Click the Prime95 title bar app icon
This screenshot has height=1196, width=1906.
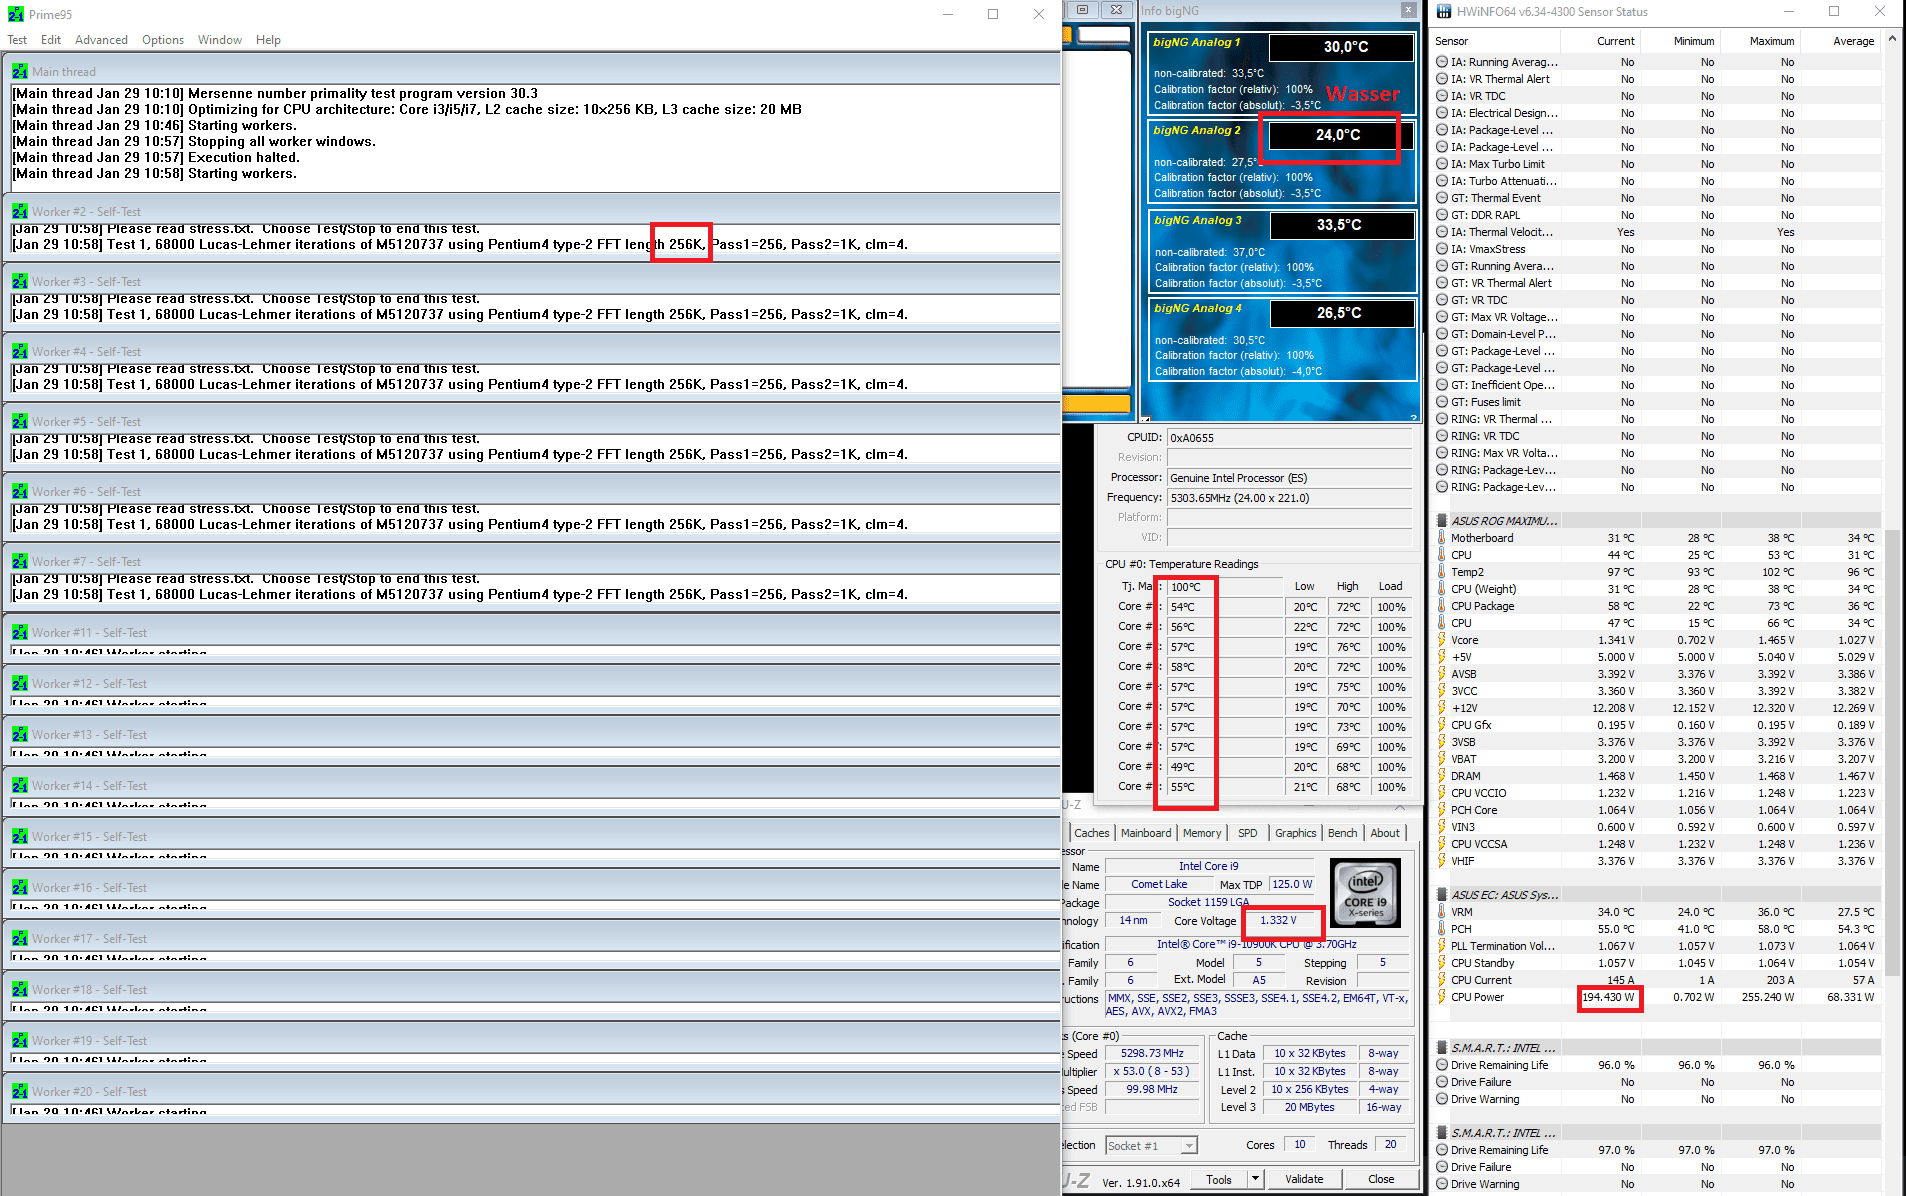coord(15,14)
